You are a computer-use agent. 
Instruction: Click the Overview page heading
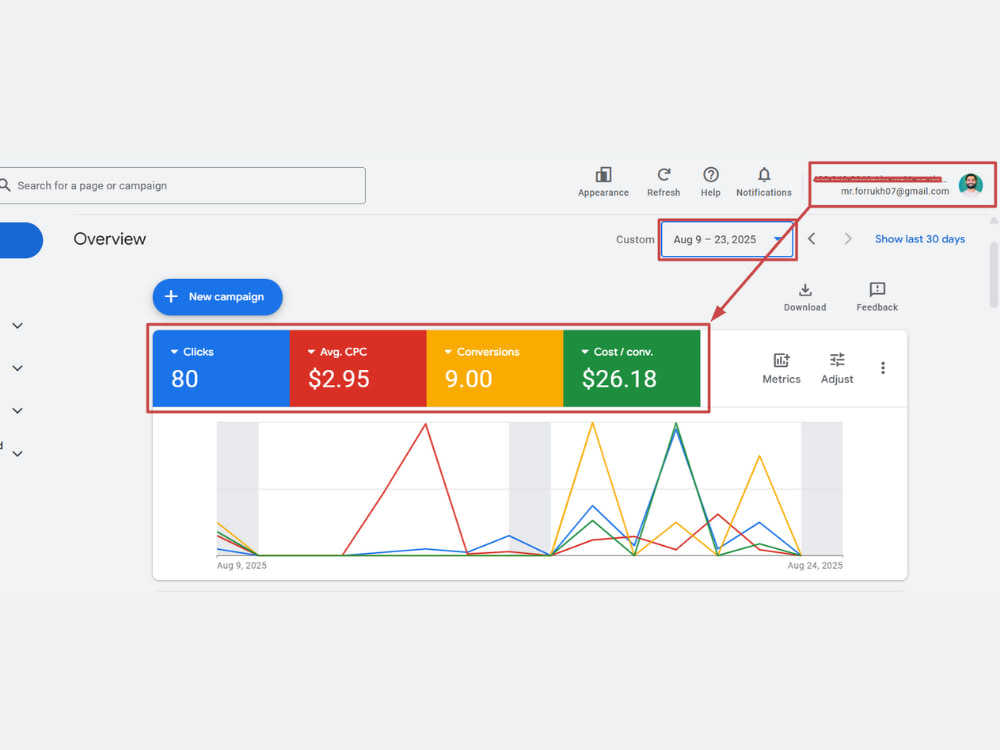(x=110, y=239)
